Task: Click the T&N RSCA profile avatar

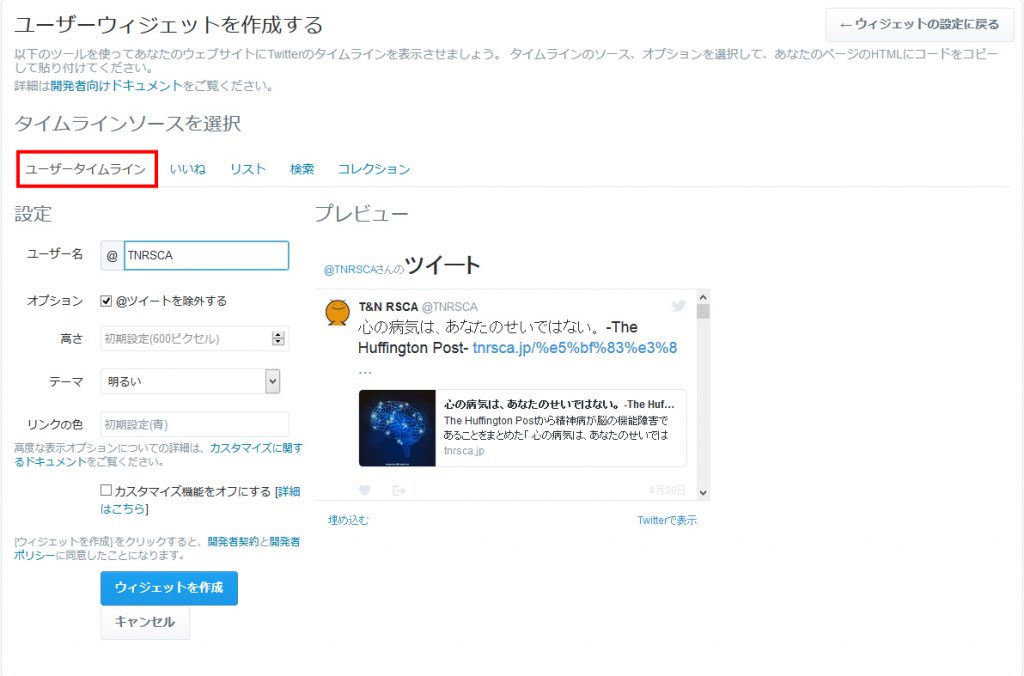Action: (338, 312)
